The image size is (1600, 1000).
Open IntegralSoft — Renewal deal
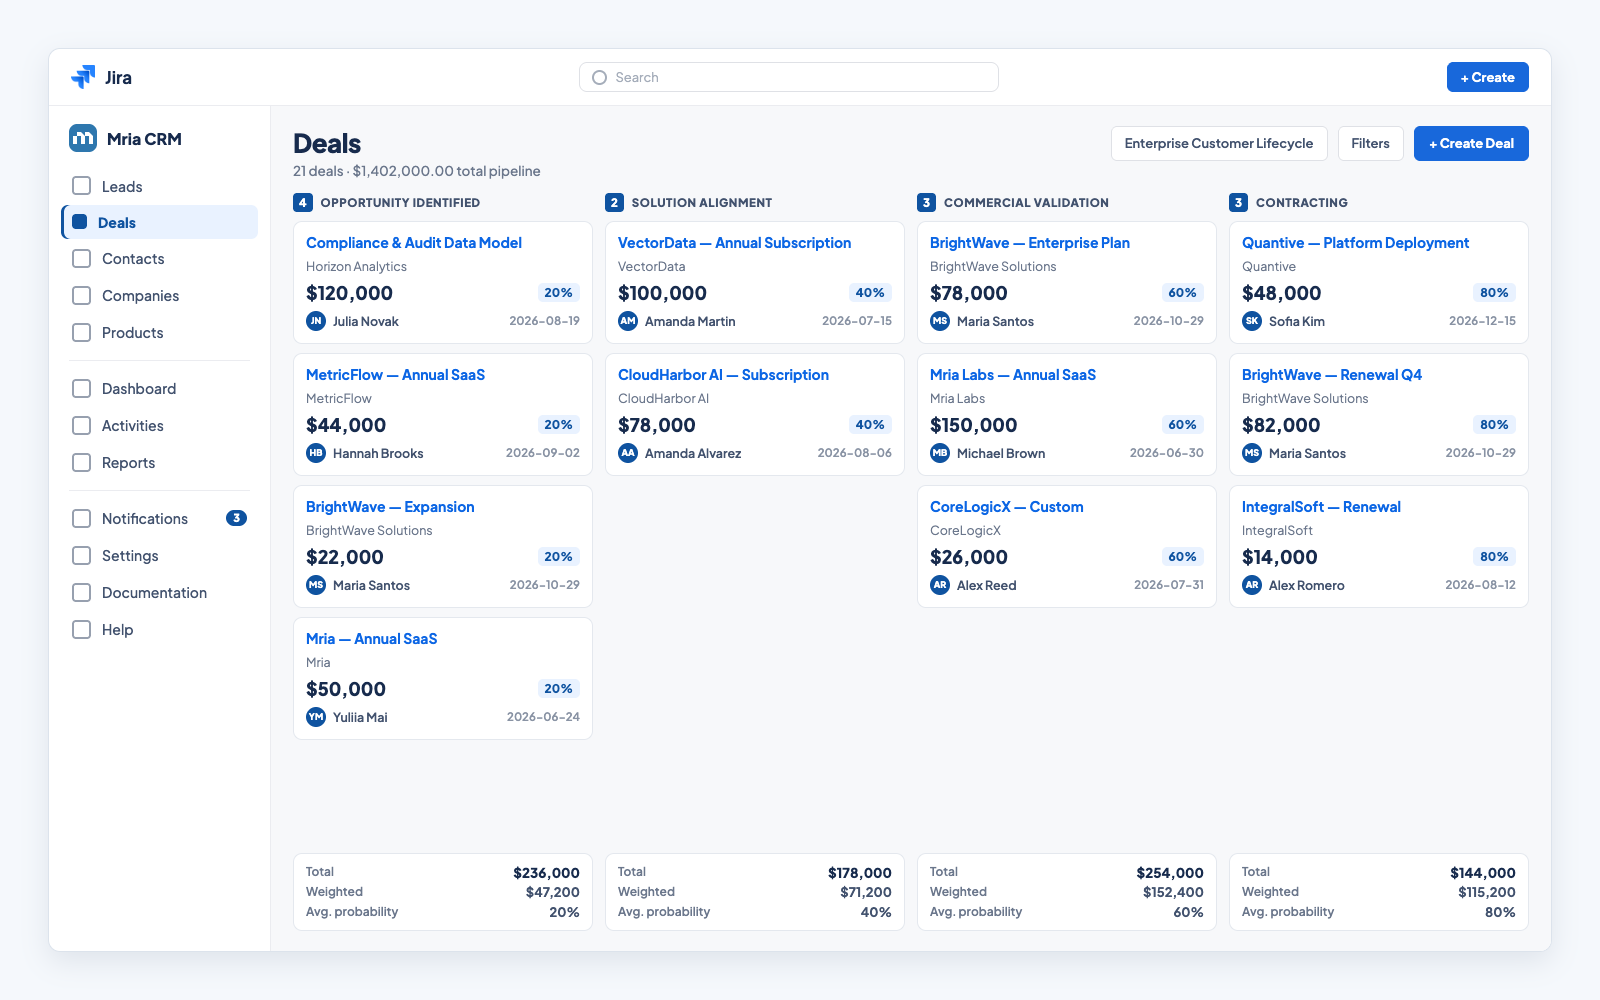(1321, 507)
